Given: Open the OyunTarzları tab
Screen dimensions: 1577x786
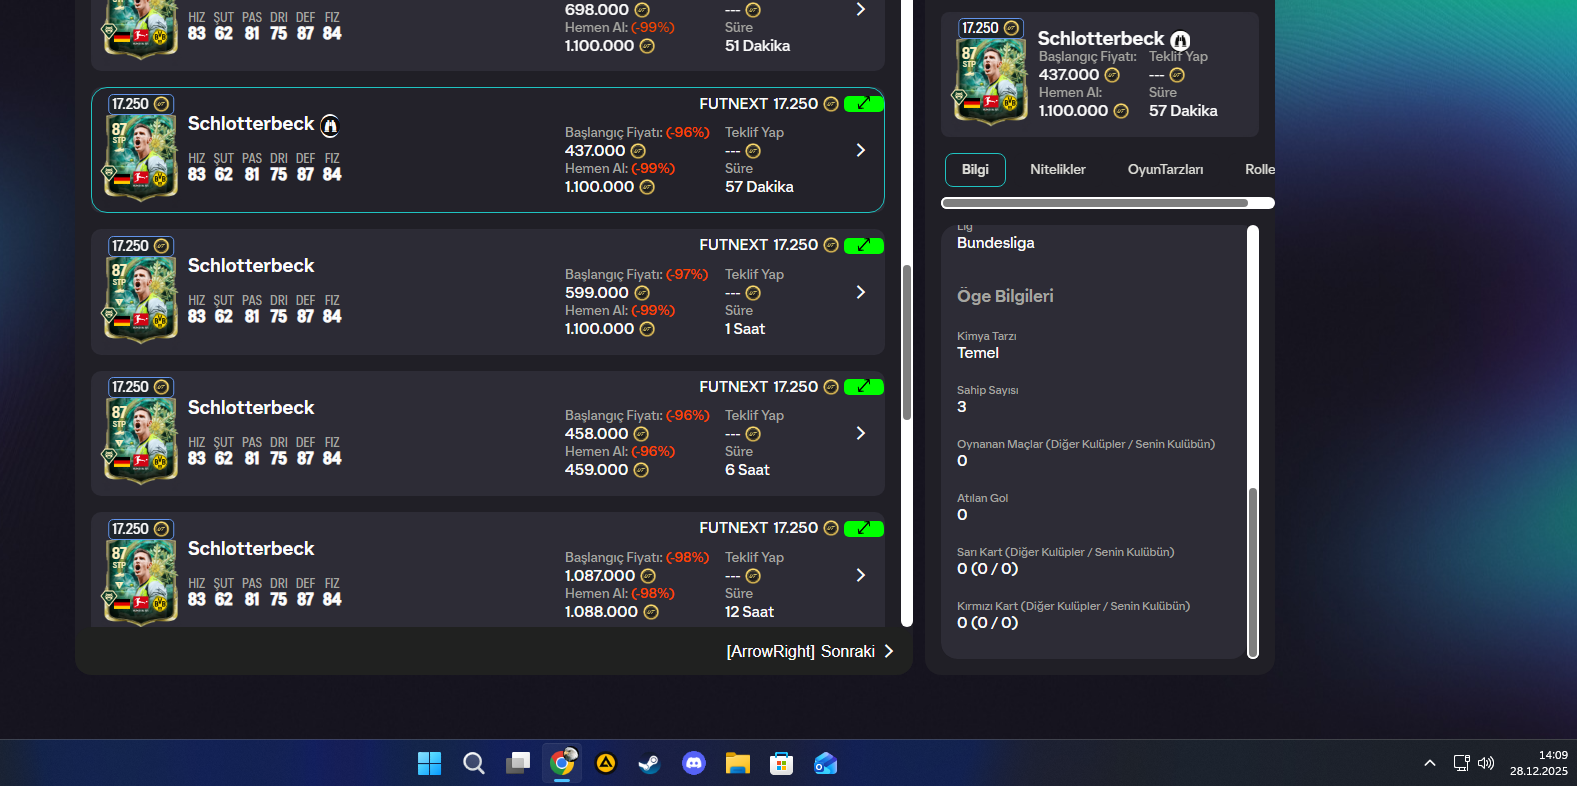Looking at the screenshot, I should pyautogui.click(x=1165, y=170).
